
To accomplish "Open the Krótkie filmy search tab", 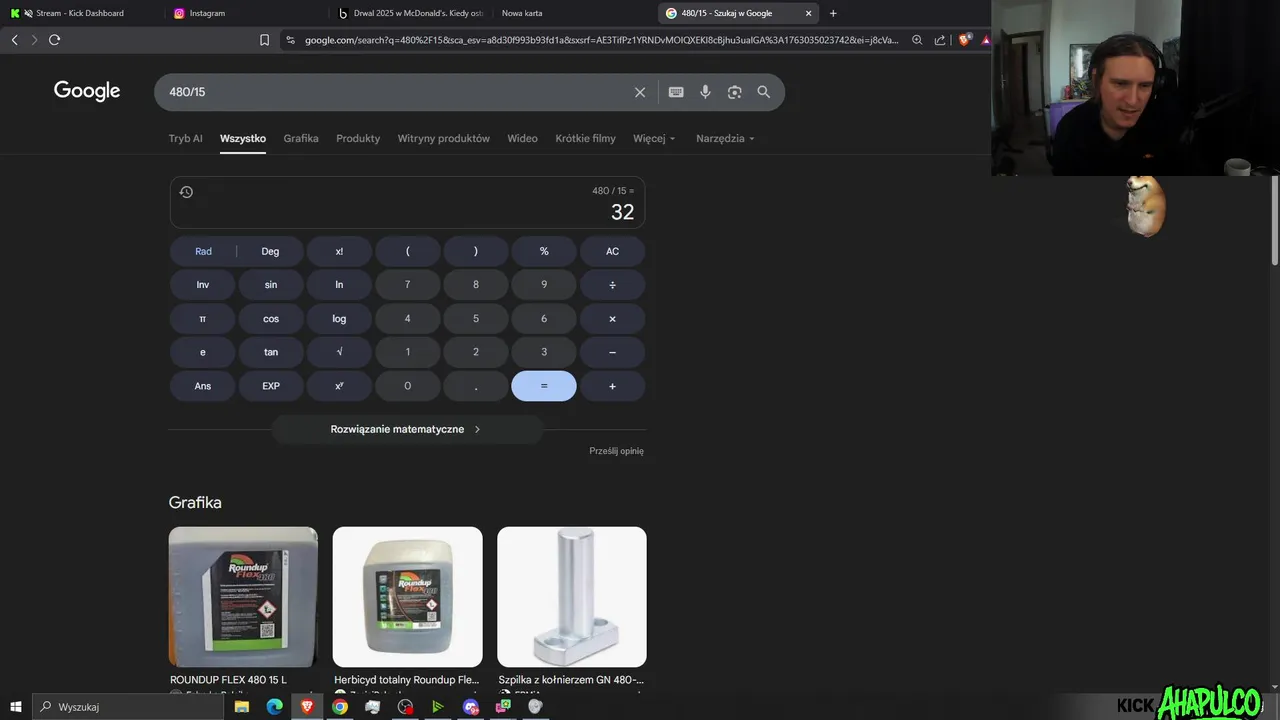I will coord(585,138).
